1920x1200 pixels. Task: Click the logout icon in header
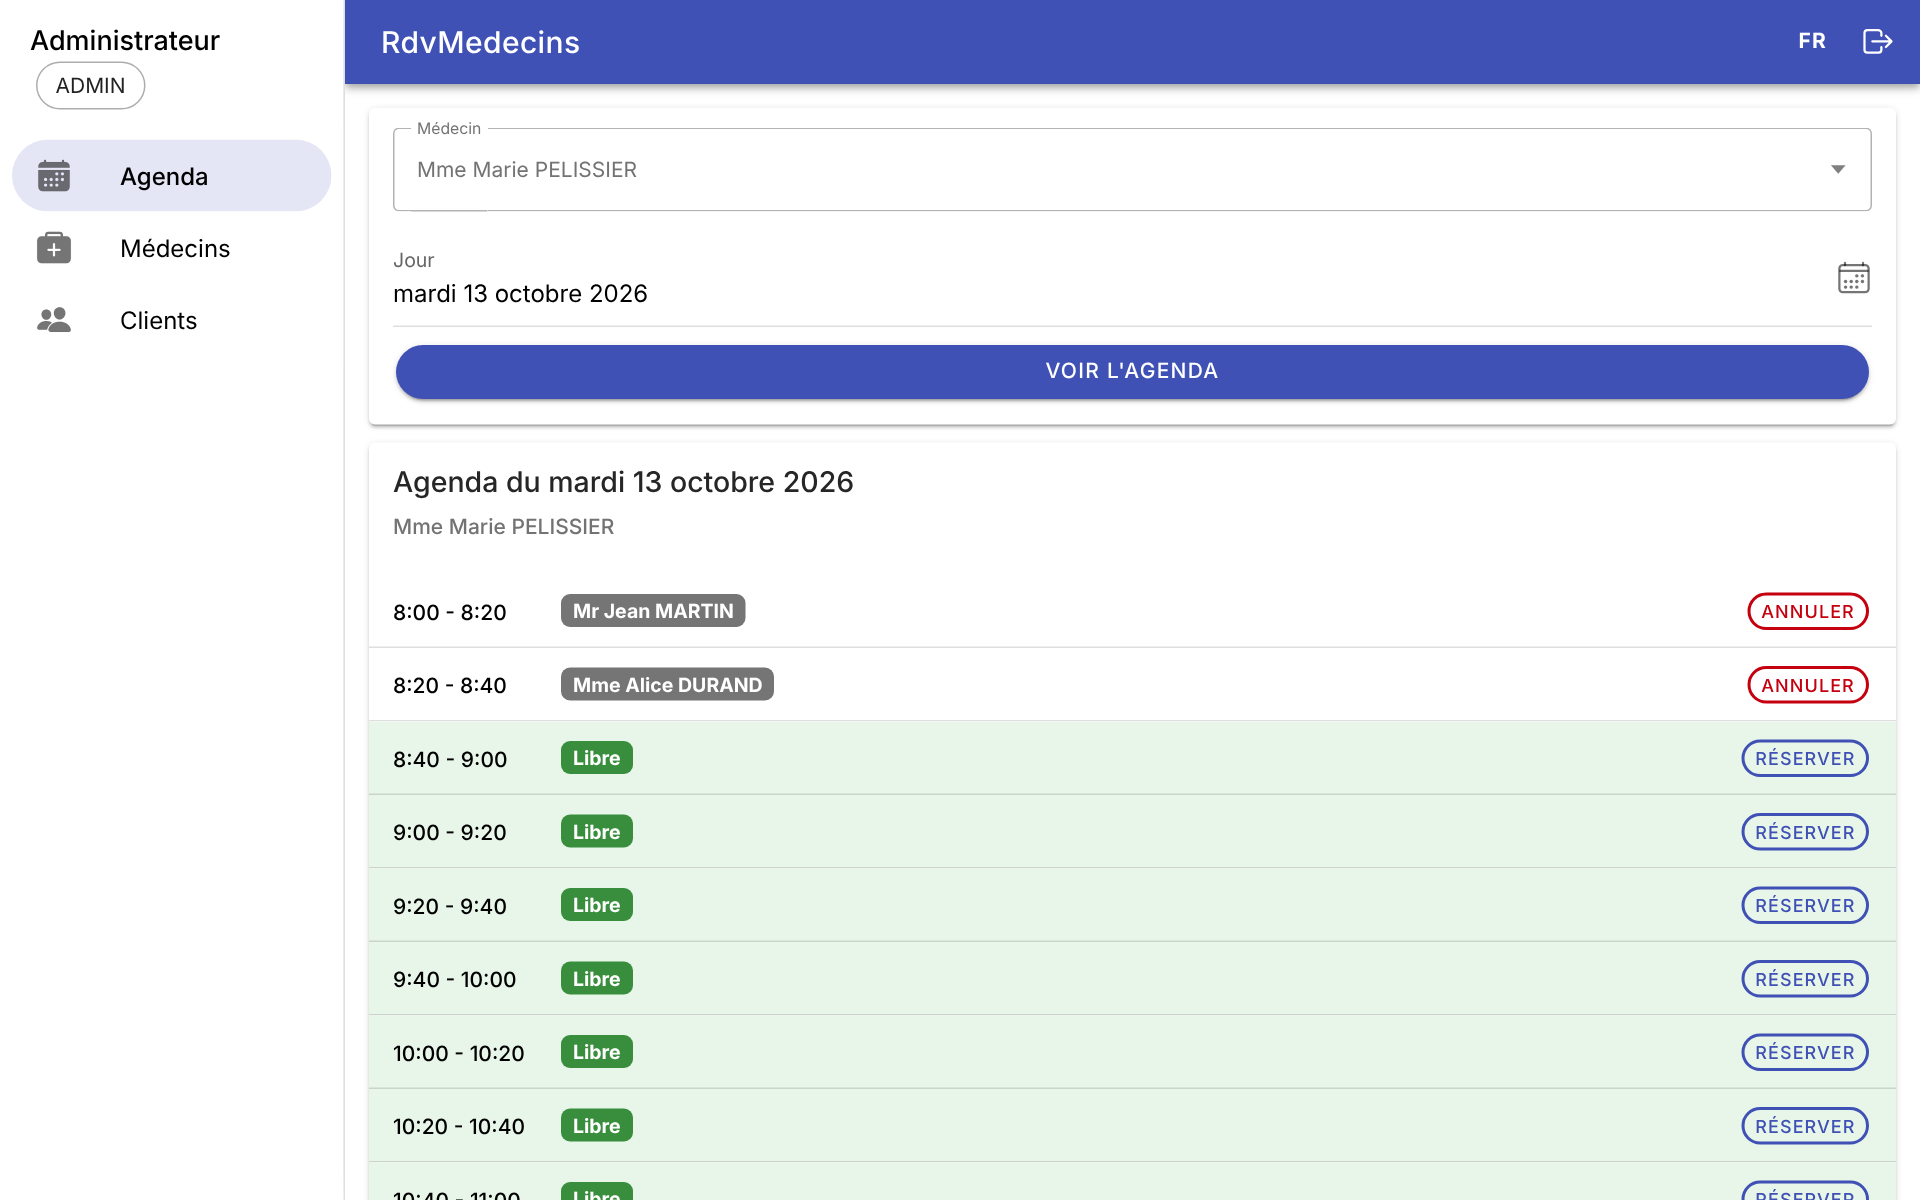[1877, 41]
